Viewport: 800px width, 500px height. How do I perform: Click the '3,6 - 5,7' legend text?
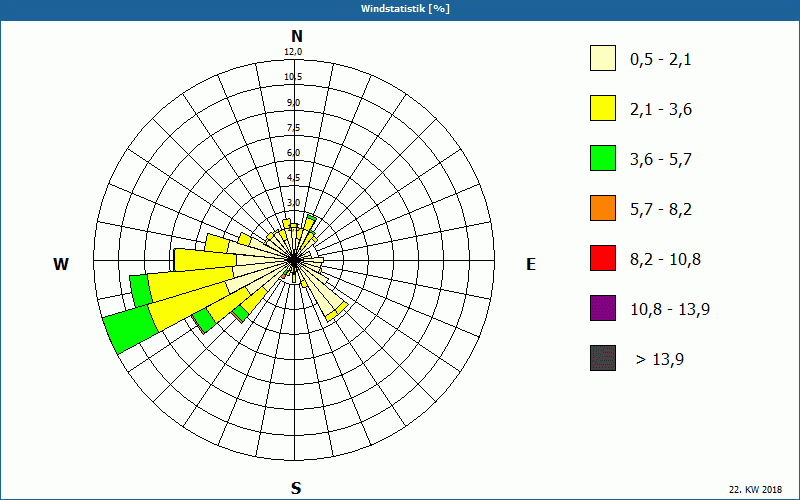coord(661,160)
